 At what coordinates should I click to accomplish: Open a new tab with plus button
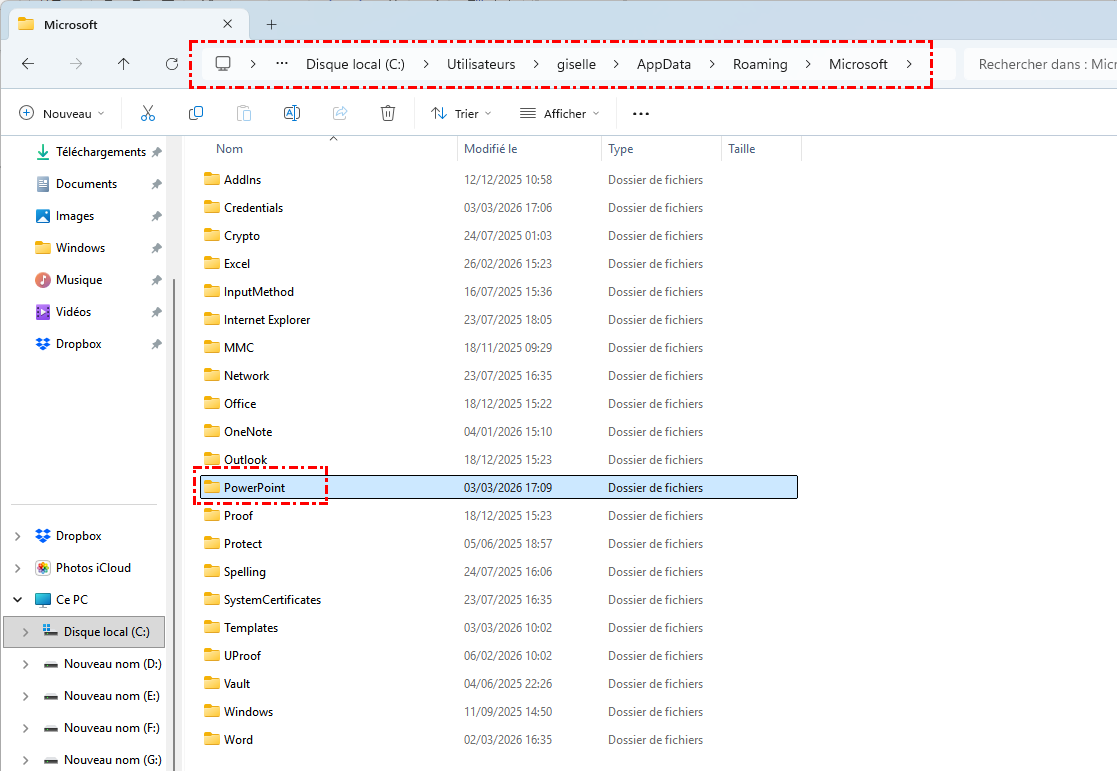(271, 24)
